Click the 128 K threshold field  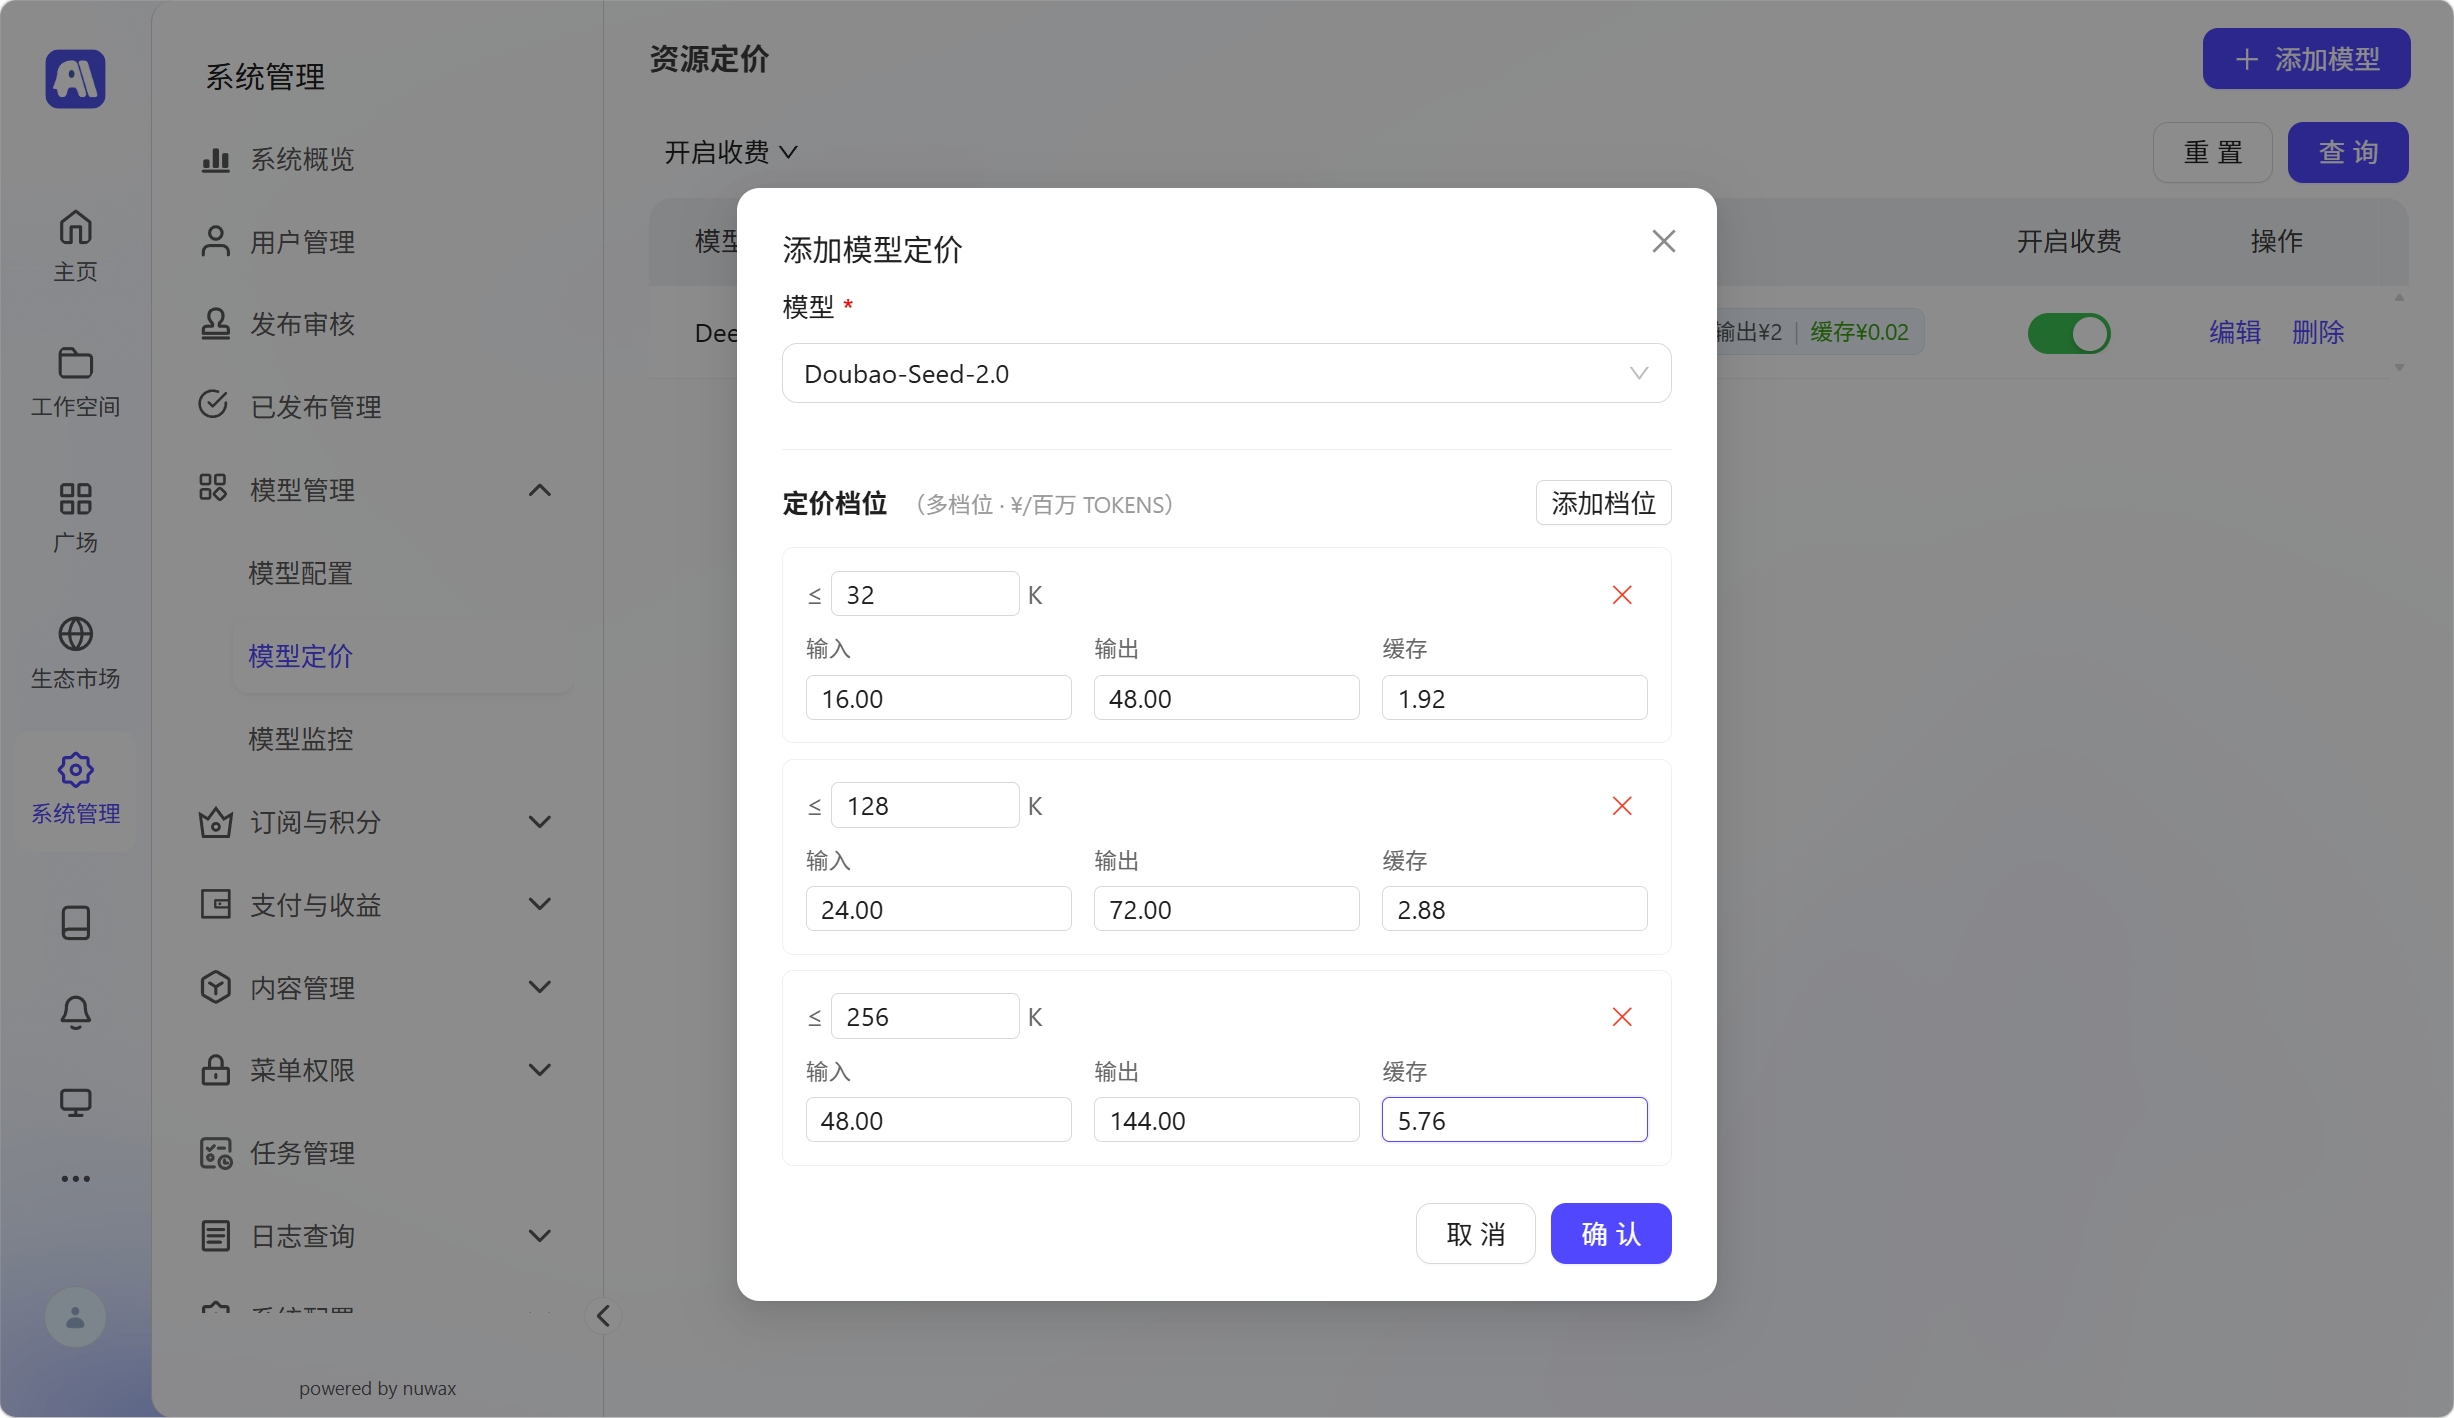pyautogui.click(x=925, y=805)
